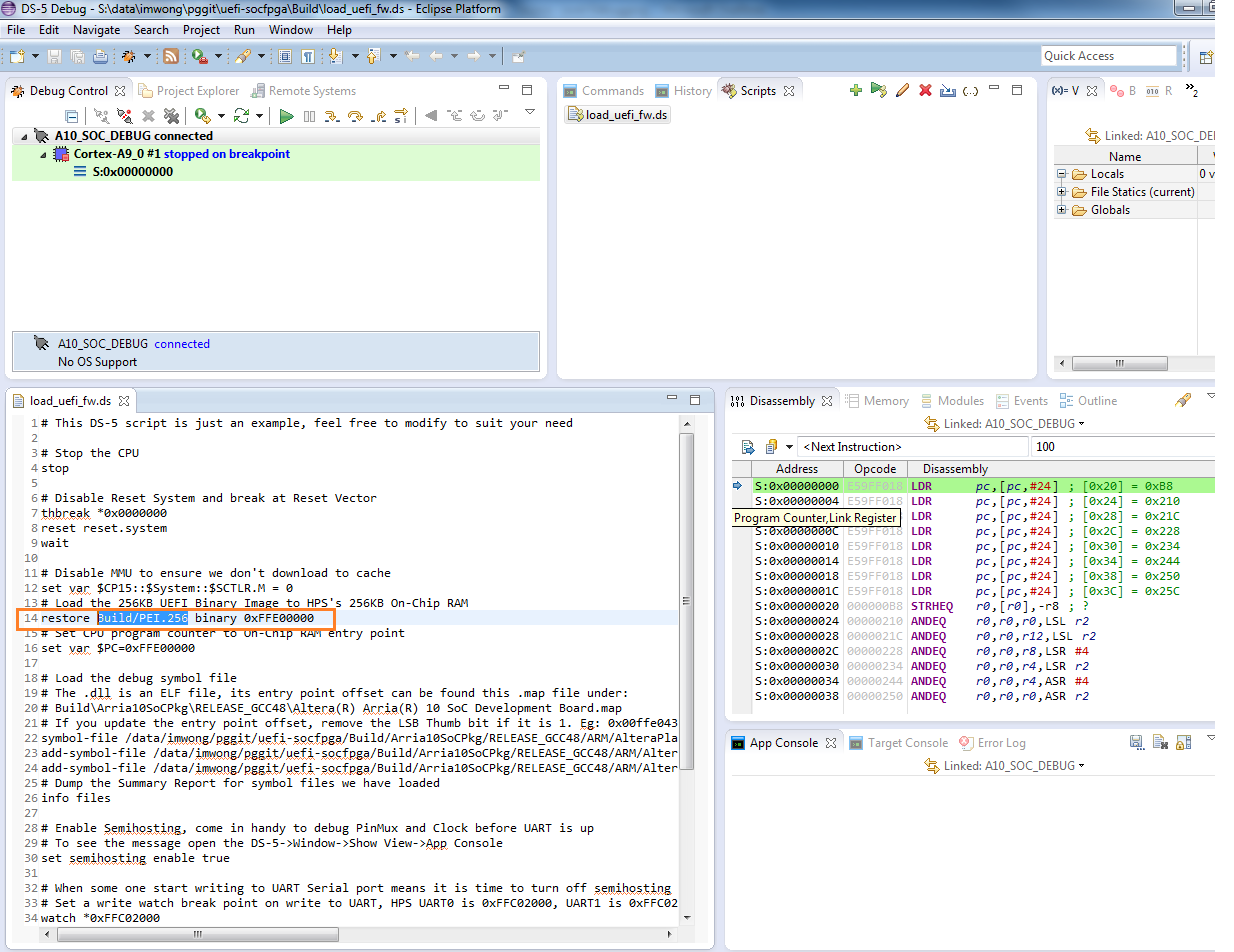1234x952 pixels.
Task: Open the Navigate menu
Action: 96,30
